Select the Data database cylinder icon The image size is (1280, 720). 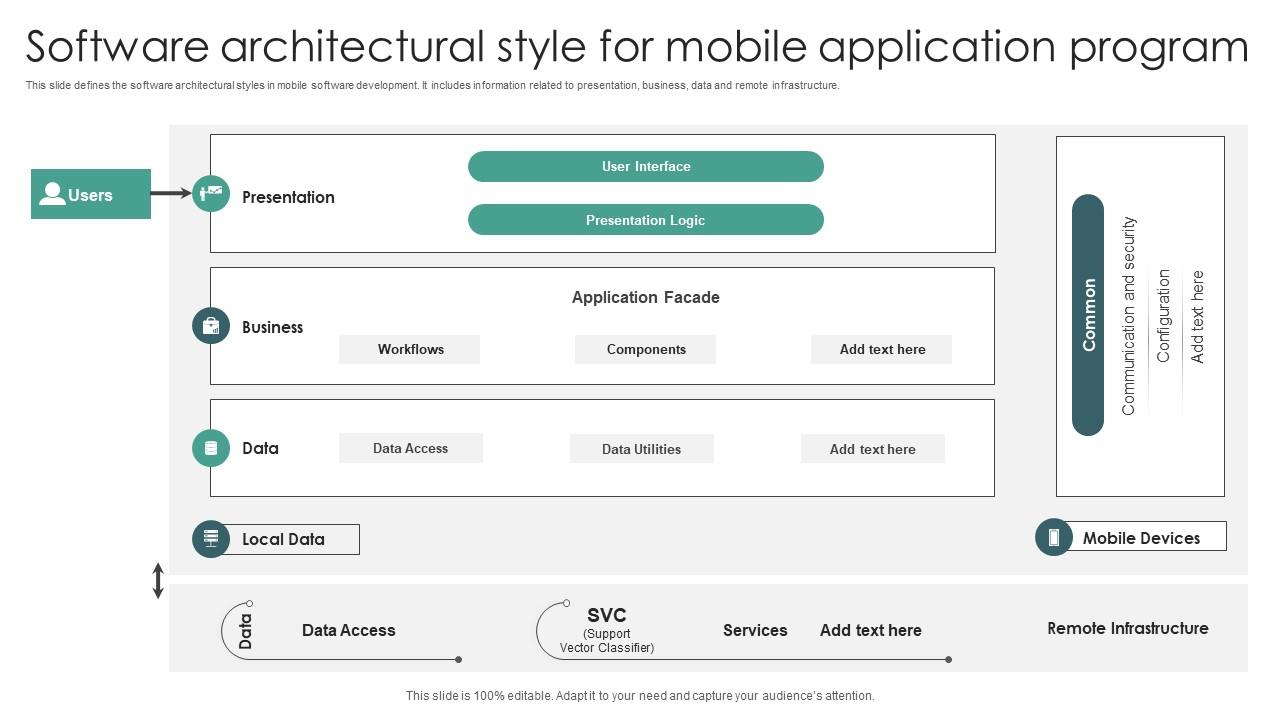211,448
